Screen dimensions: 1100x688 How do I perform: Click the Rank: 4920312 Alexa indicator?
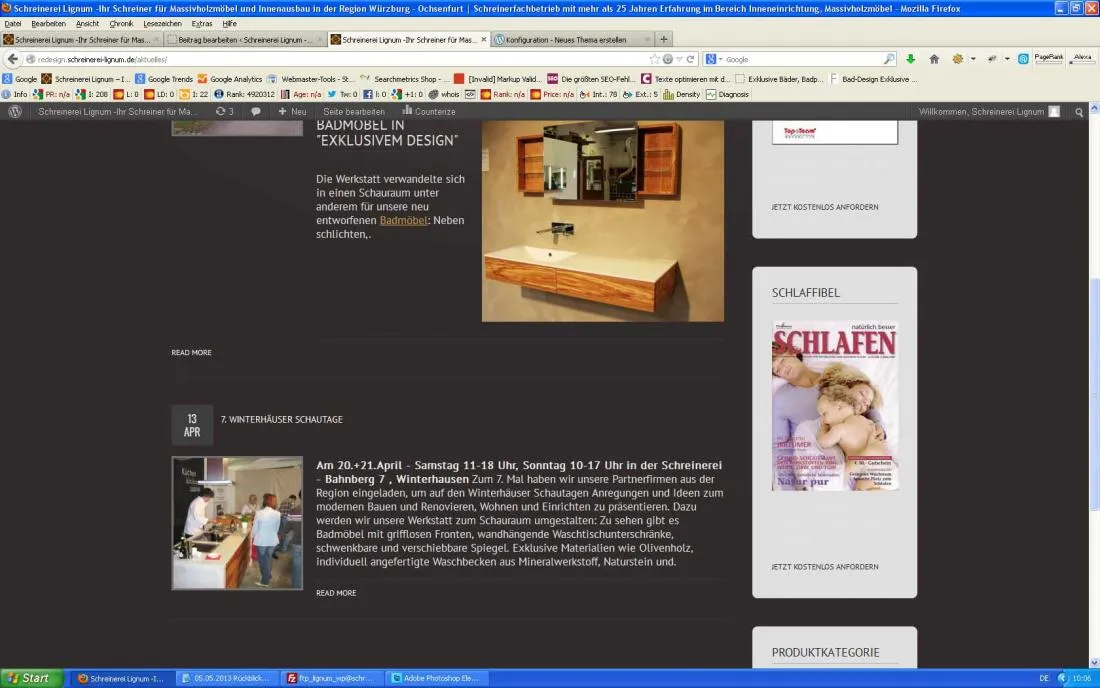(x=244, y=94)
